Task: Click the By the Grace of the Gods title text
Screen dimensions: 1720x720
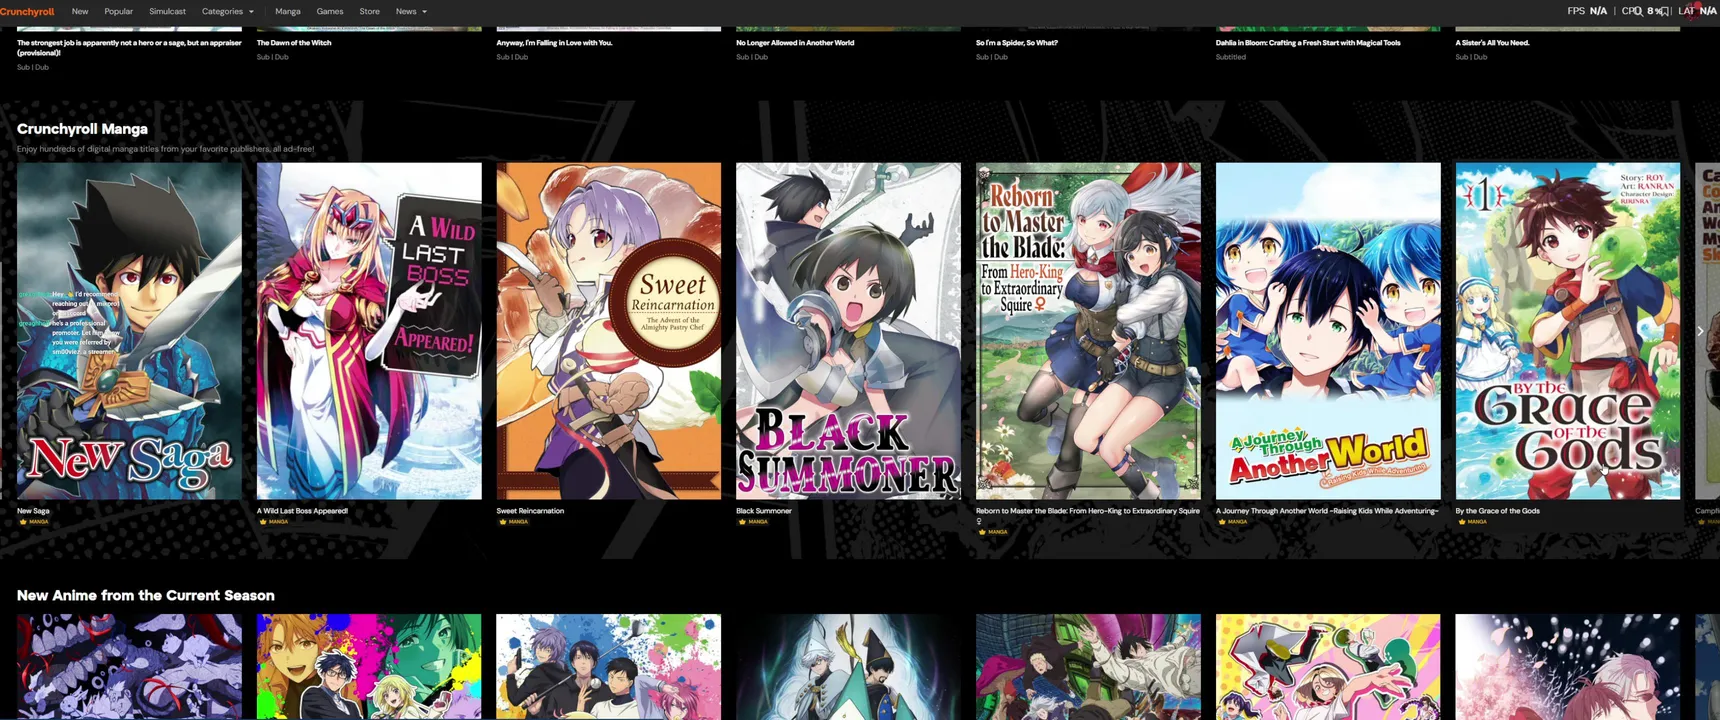Action: (1498, 511)
